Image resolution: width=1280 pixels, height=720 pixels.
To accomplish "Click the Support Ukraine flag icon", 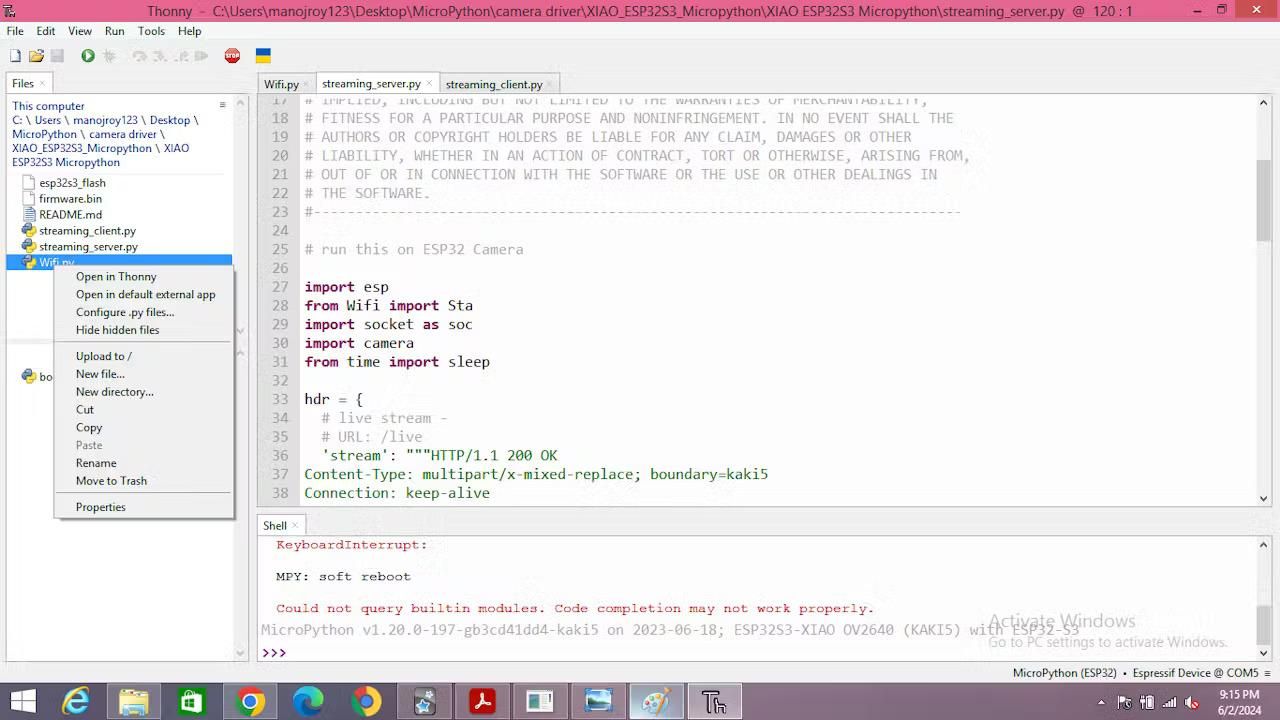I will (263, 56).
